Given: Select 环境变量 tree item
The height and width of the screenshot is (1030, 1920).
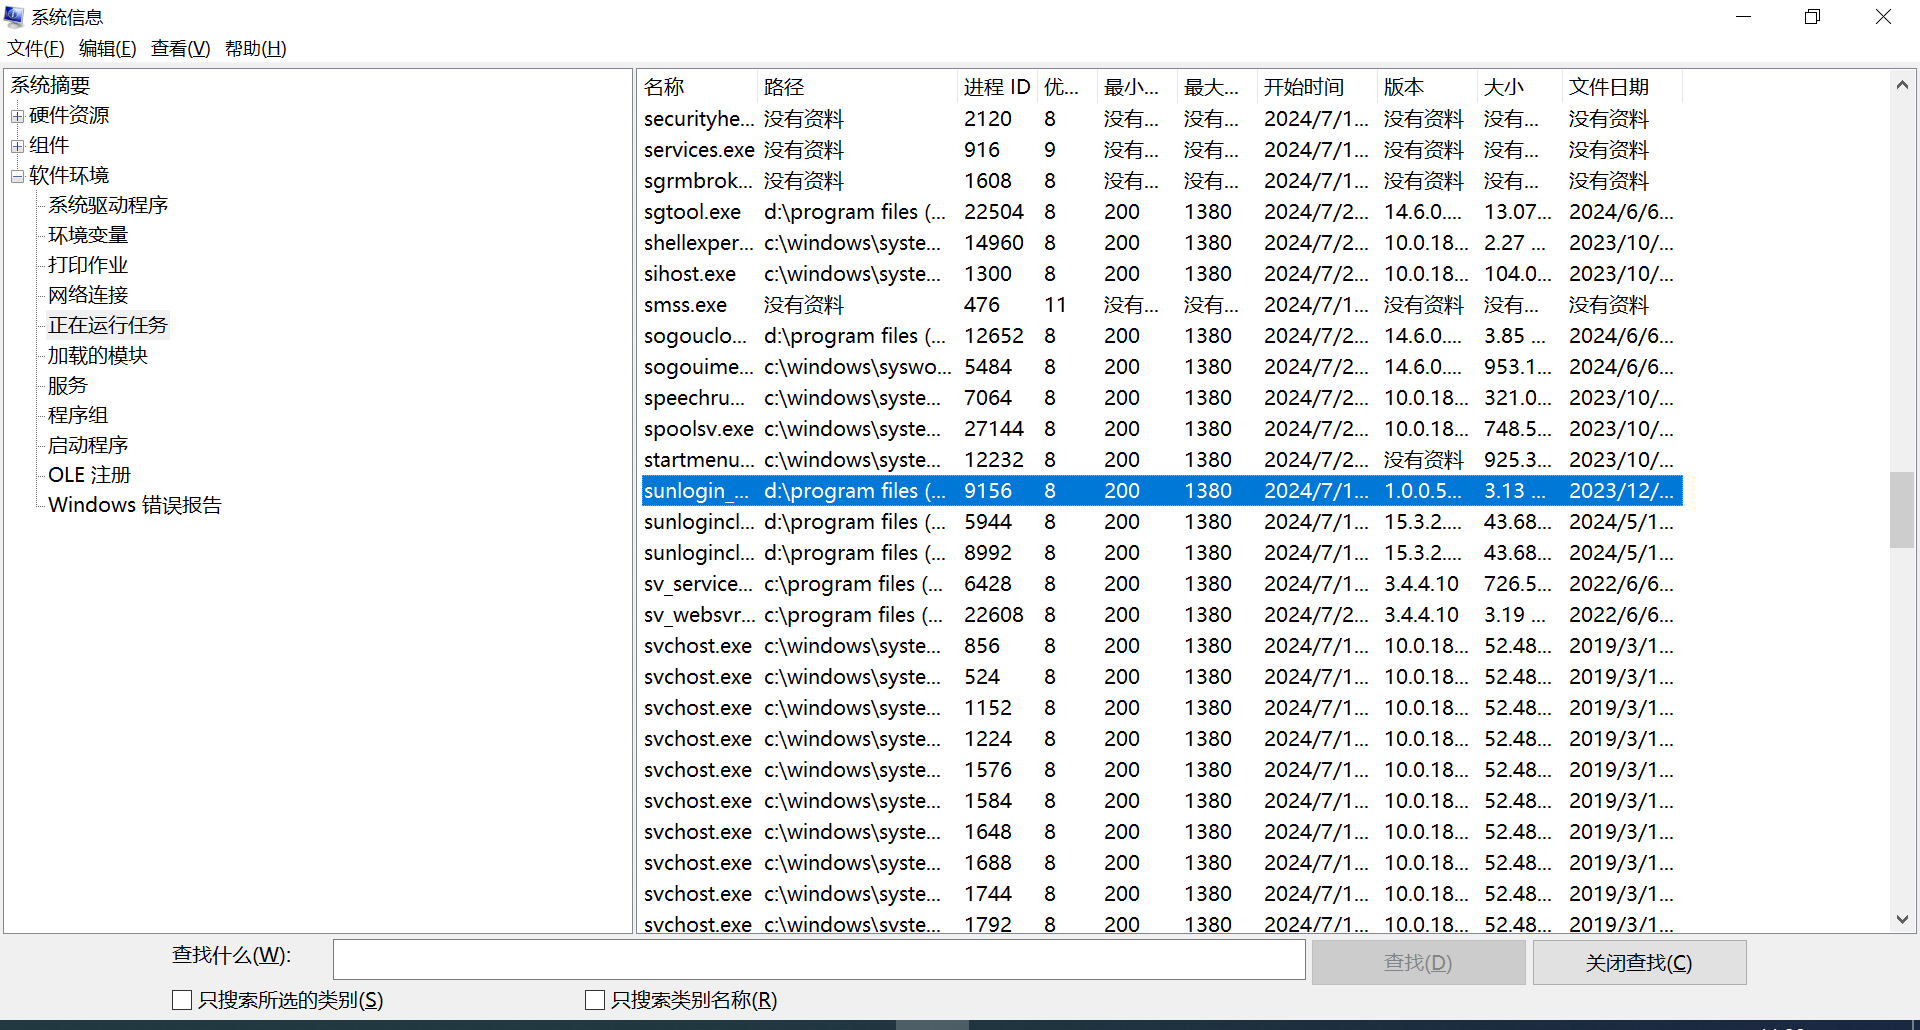Looking at the screenshot, I should pos(88,235).
